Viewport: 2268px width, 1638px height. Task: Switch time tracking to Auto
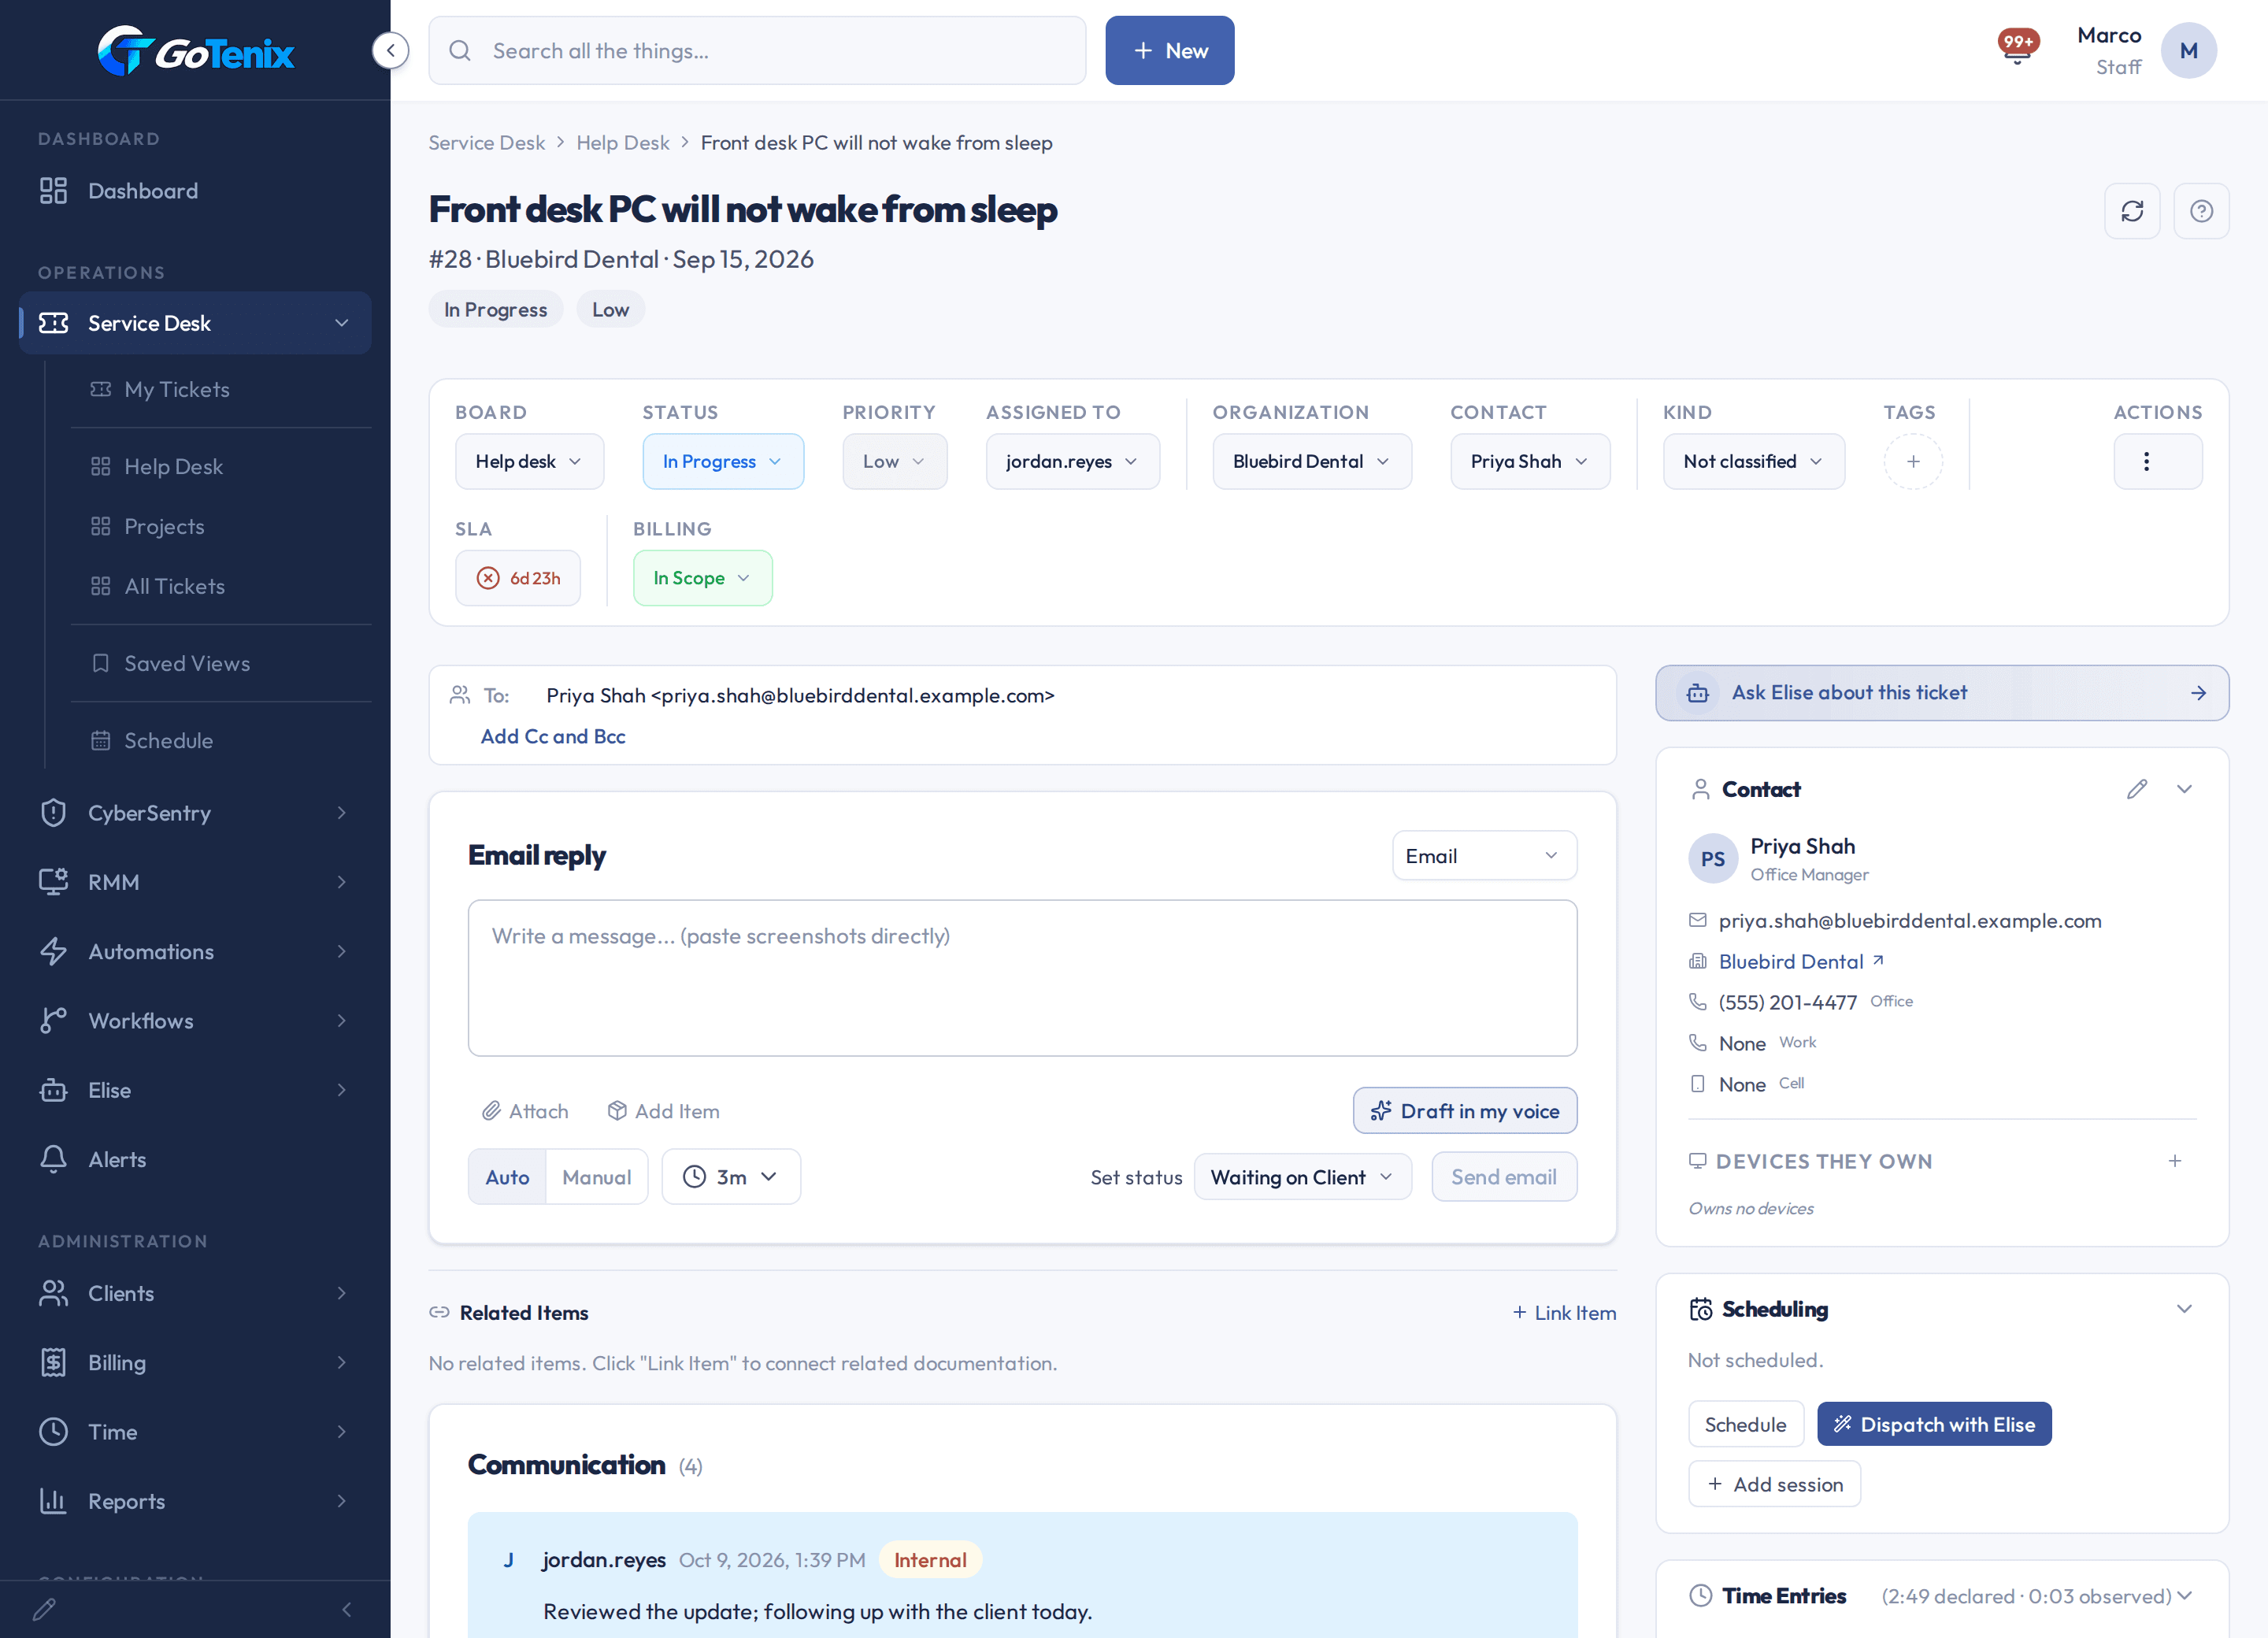coord(507,1177)
